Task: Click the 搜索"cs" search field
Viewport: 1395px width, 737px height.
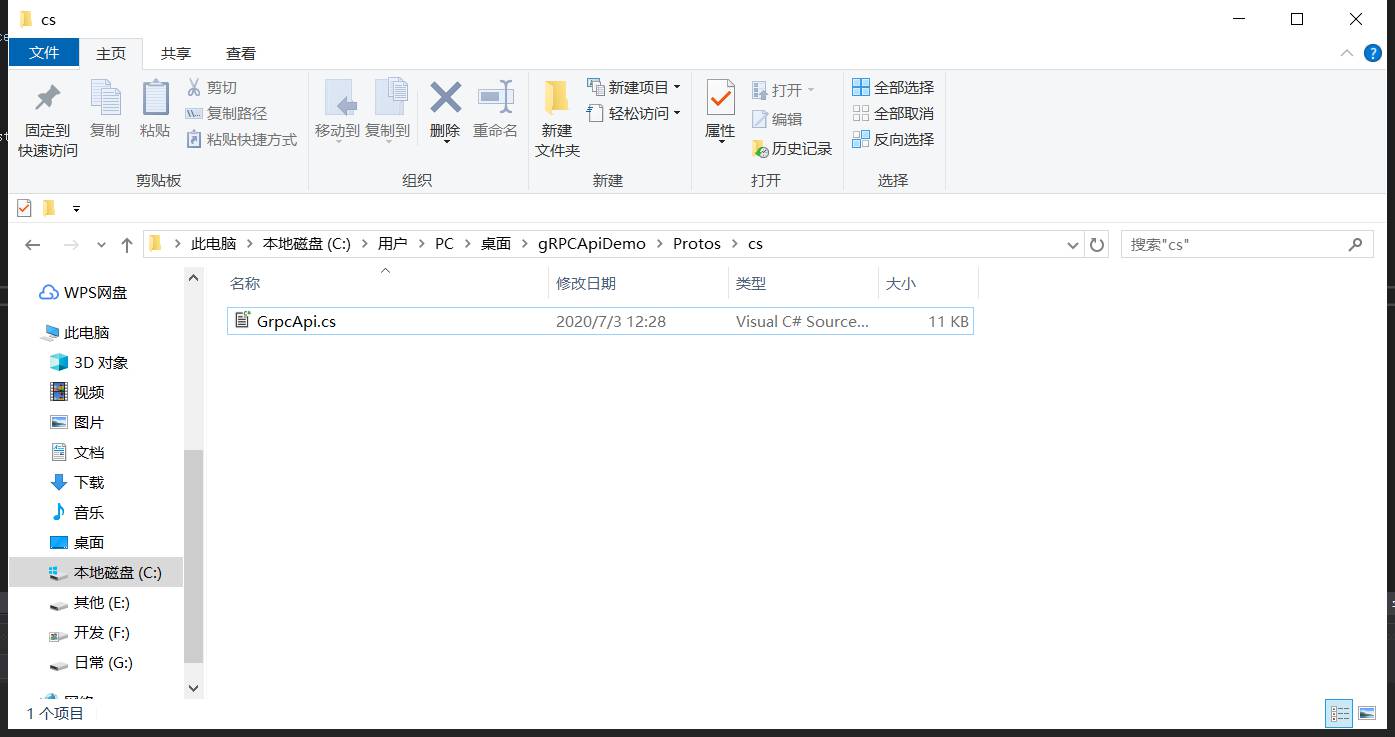Action: click(1235, 244)
